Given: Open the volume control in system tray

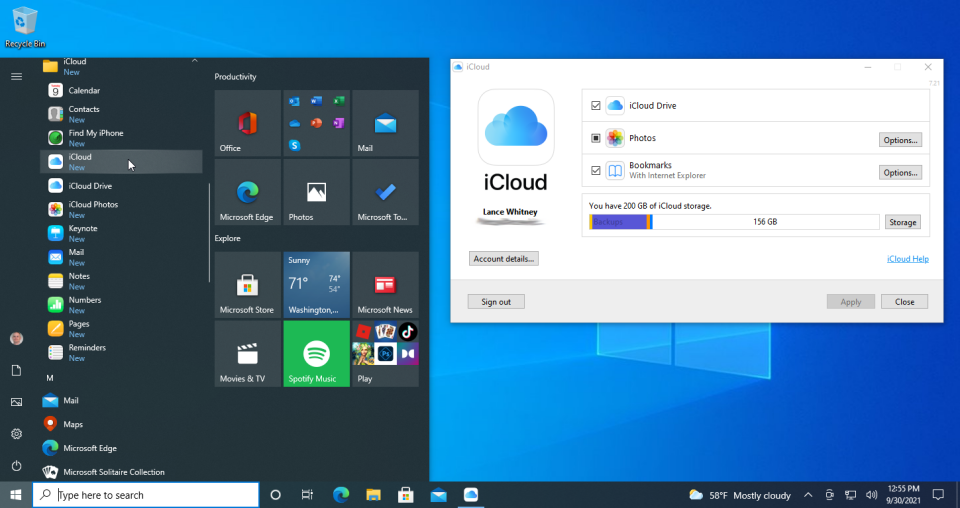Looking at the screenshot, I should coord(871,495).
